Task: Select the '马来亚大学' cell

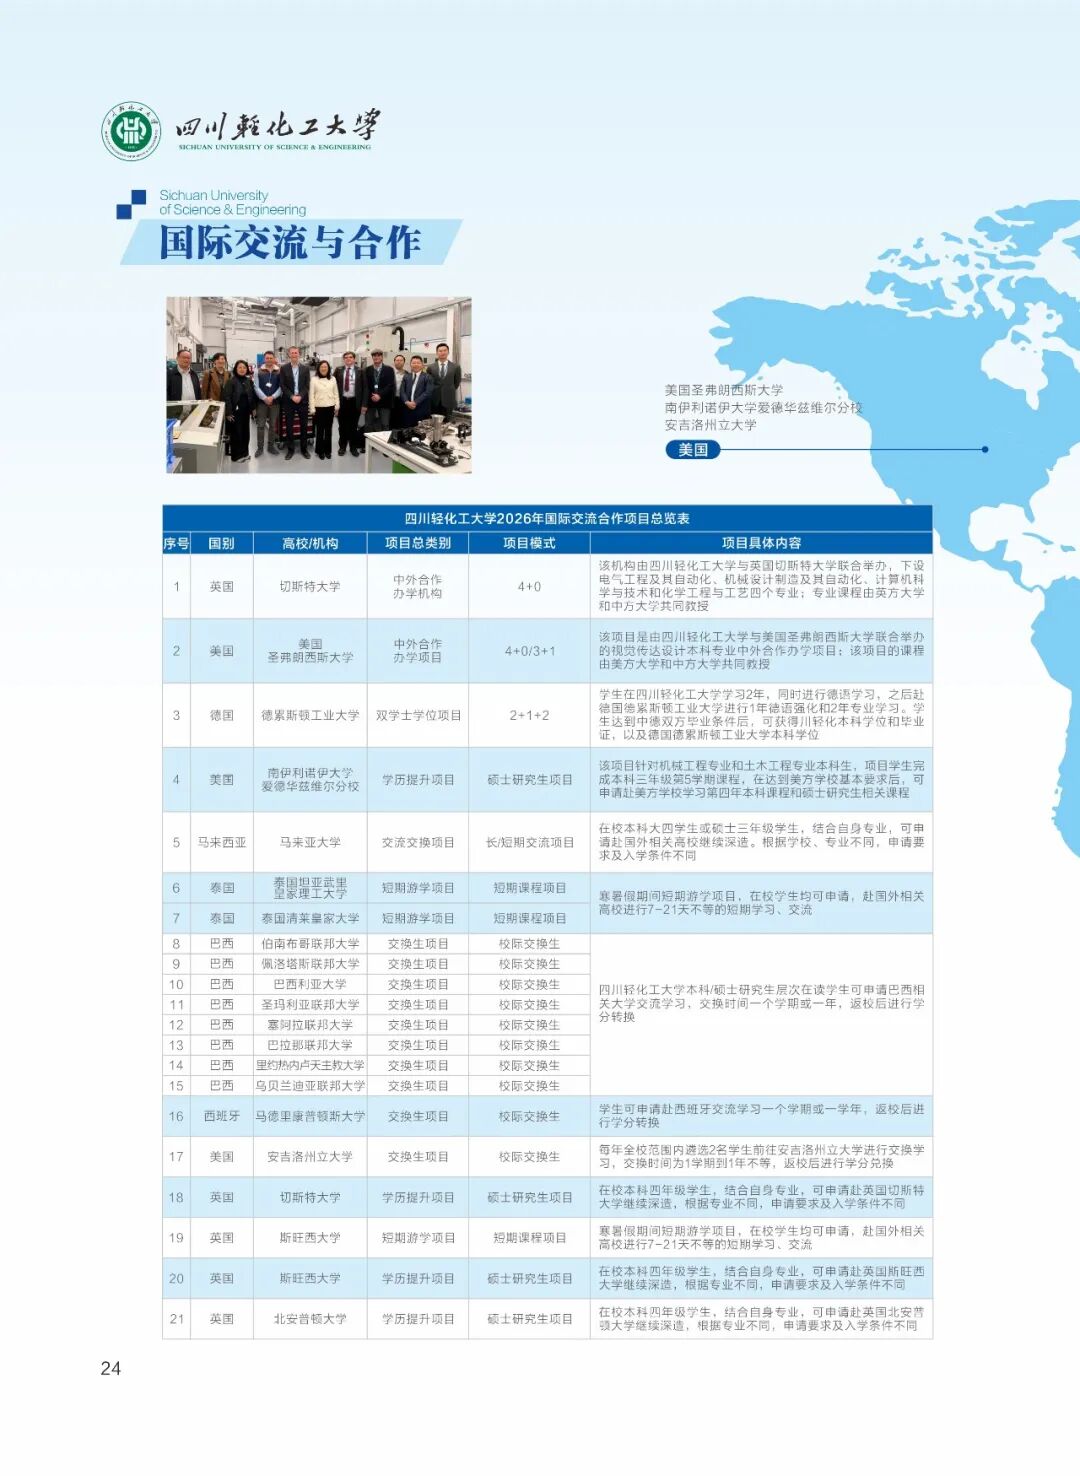Action: pyautogui.click(x=310, y=843)
